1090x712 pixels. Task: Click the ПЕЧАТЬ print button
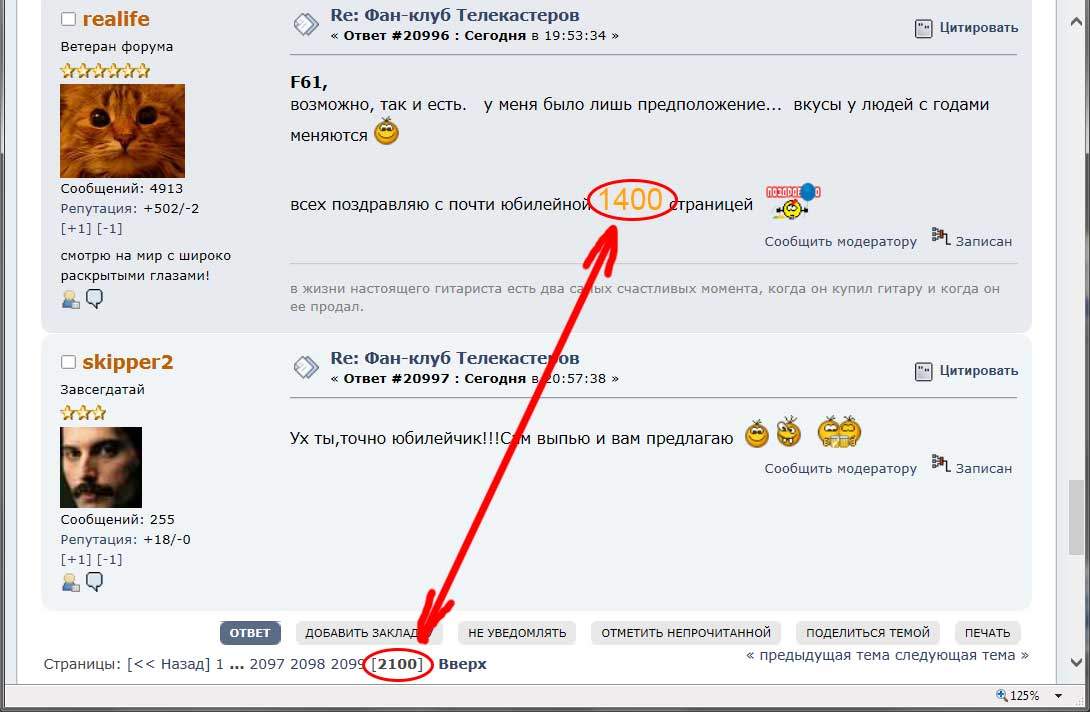(987, 633)
